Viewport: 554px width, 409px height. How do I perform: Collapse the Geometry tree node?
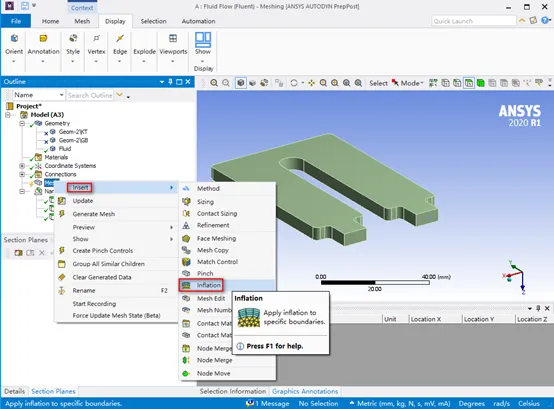coord(22,123)
